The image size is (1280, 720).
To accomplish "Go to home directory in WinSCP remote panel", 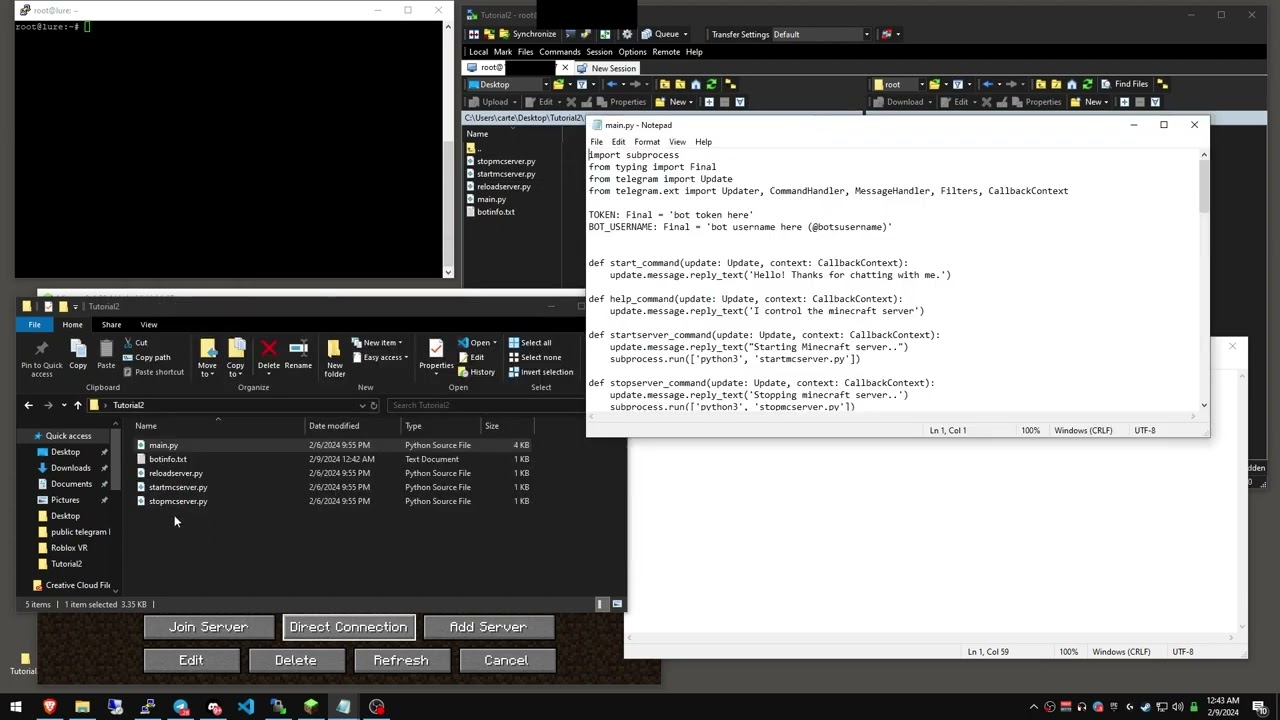I will 1072,84.
